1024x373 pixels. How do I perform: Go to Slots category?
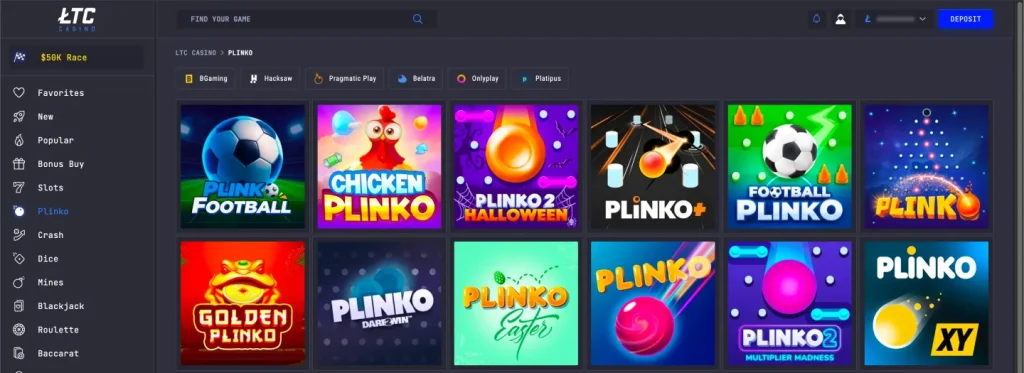click(x=51, y=187)
